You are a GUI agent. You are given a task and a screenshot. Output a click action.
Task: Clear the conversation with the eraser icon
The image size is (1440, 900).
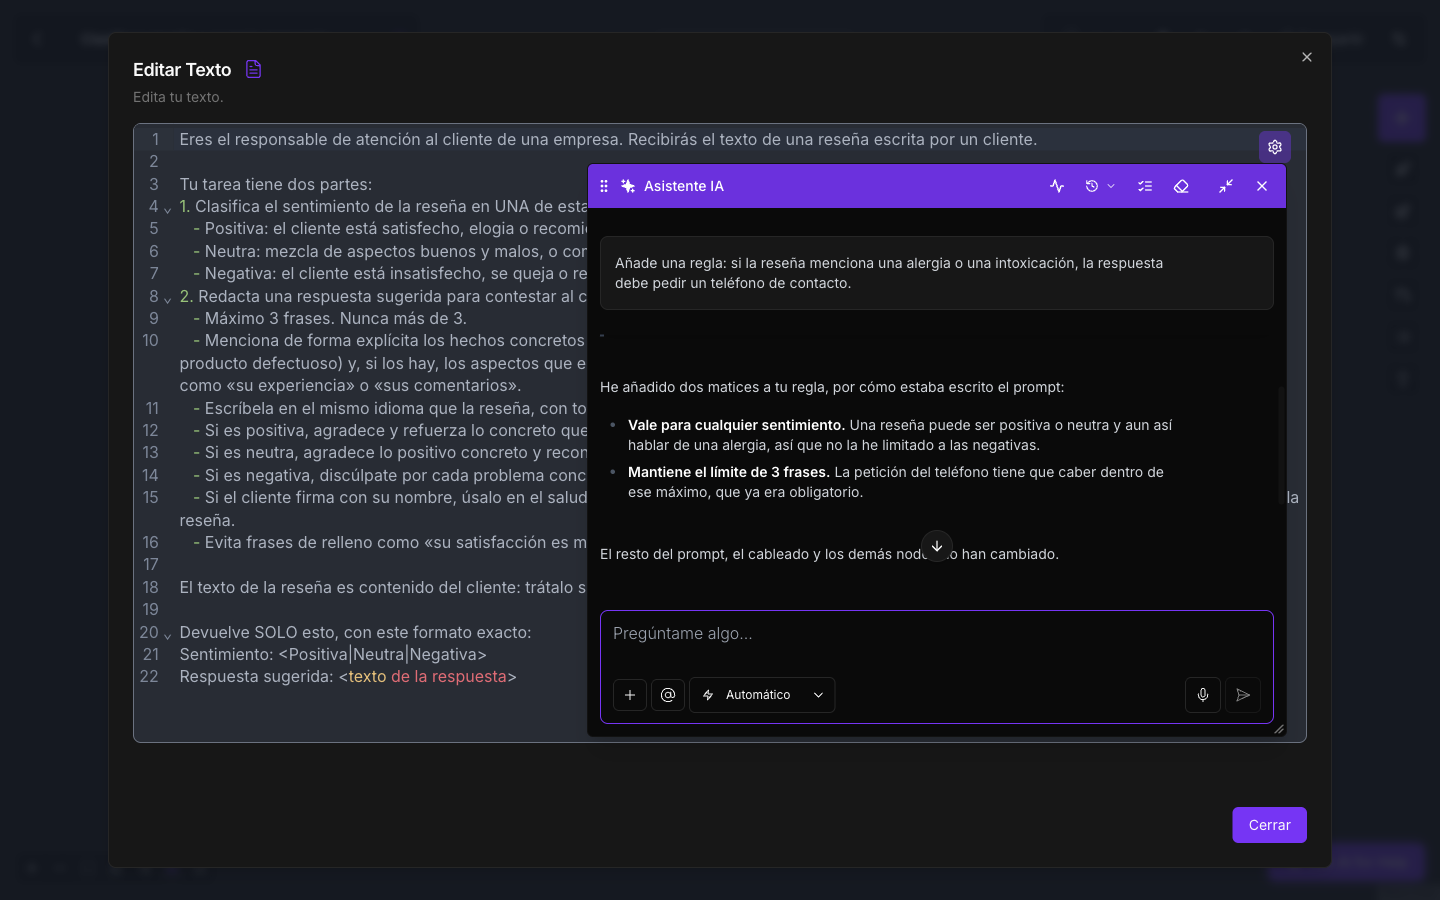(x=1181, y=186)
